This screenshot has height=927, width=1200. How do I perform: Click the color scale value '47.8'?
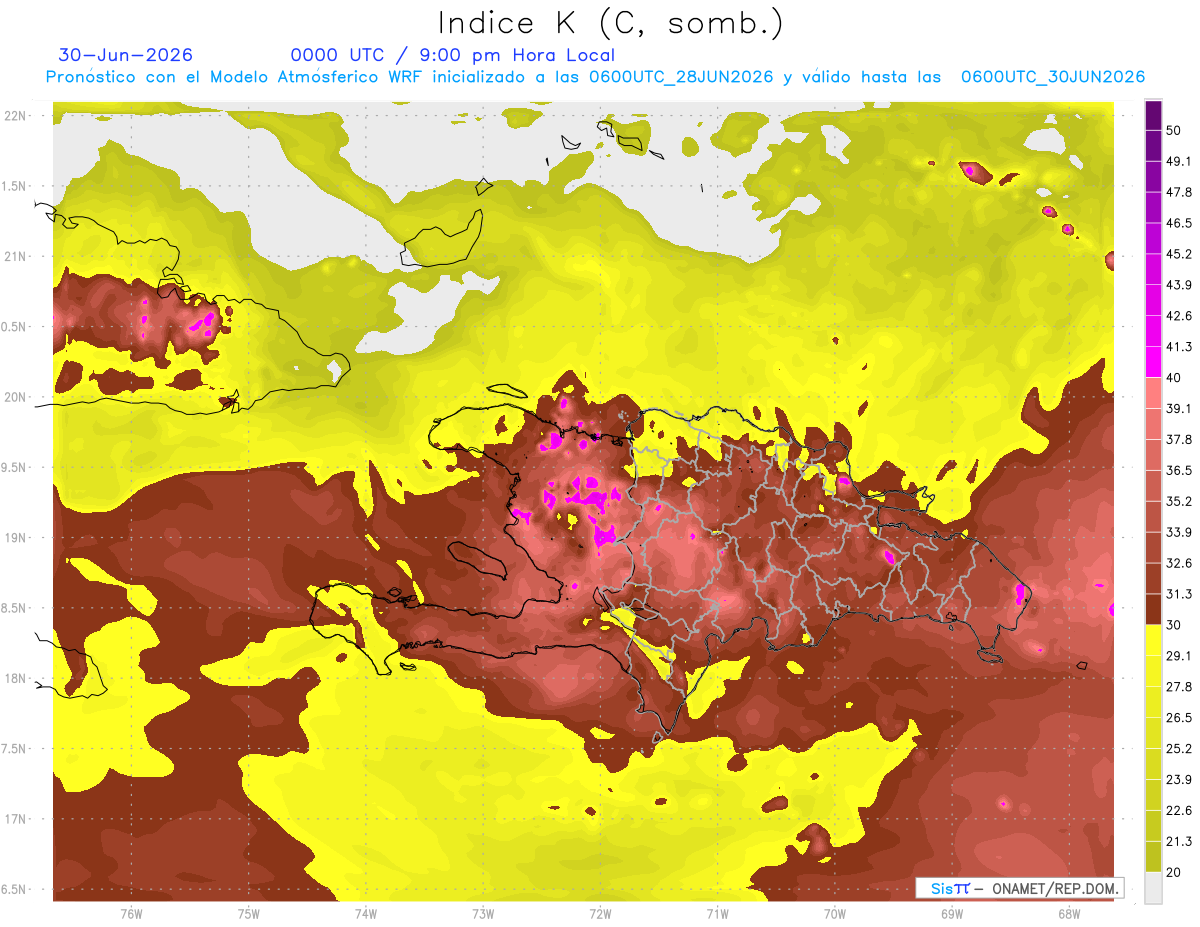1179,192
